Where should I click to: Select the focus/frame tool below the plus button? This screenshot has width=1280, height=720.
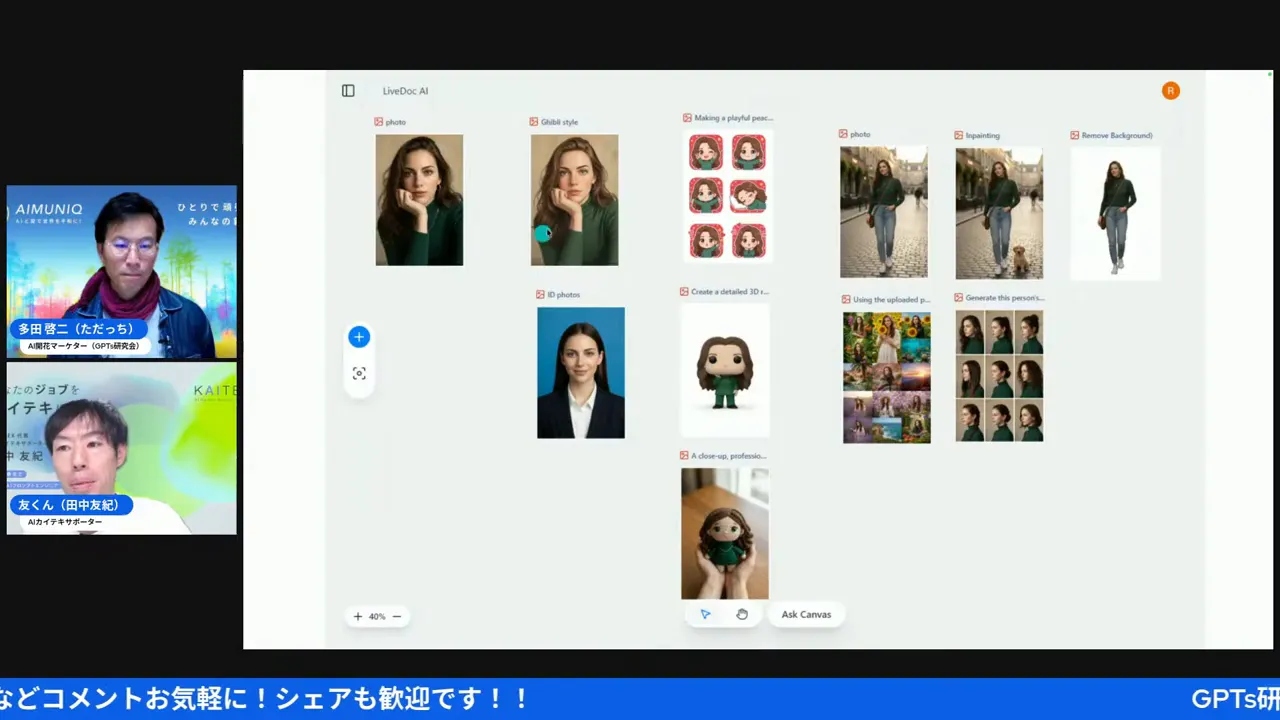point(359,373)
